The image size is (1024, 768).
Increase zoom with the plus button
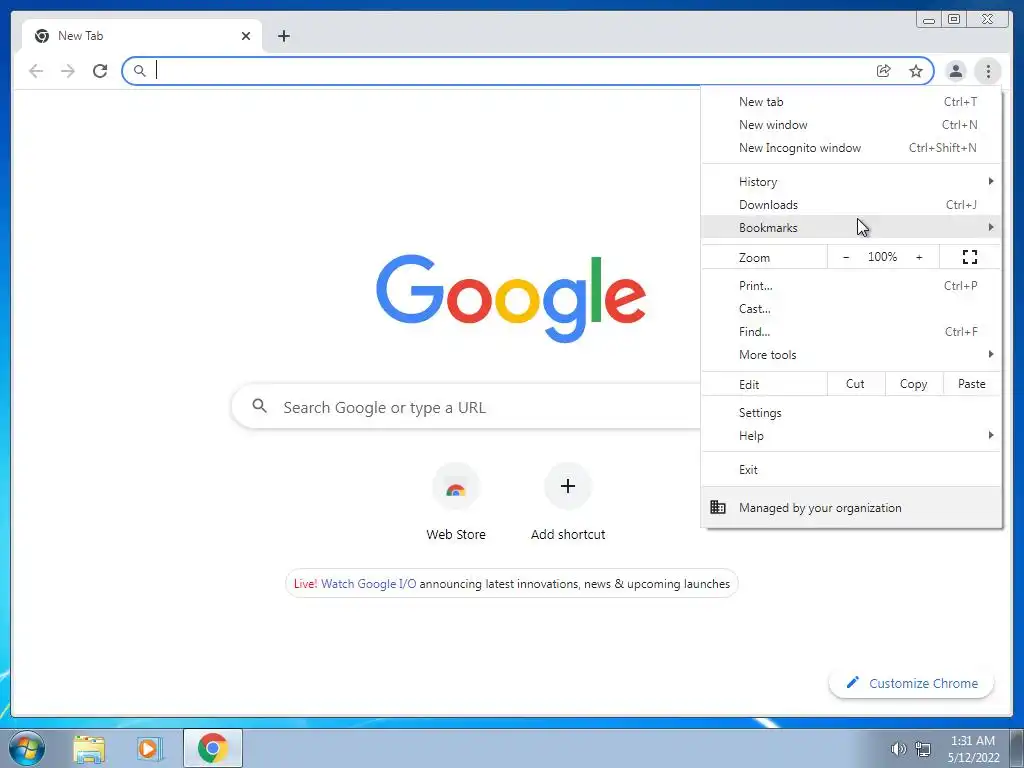click(x=919, y=257)
